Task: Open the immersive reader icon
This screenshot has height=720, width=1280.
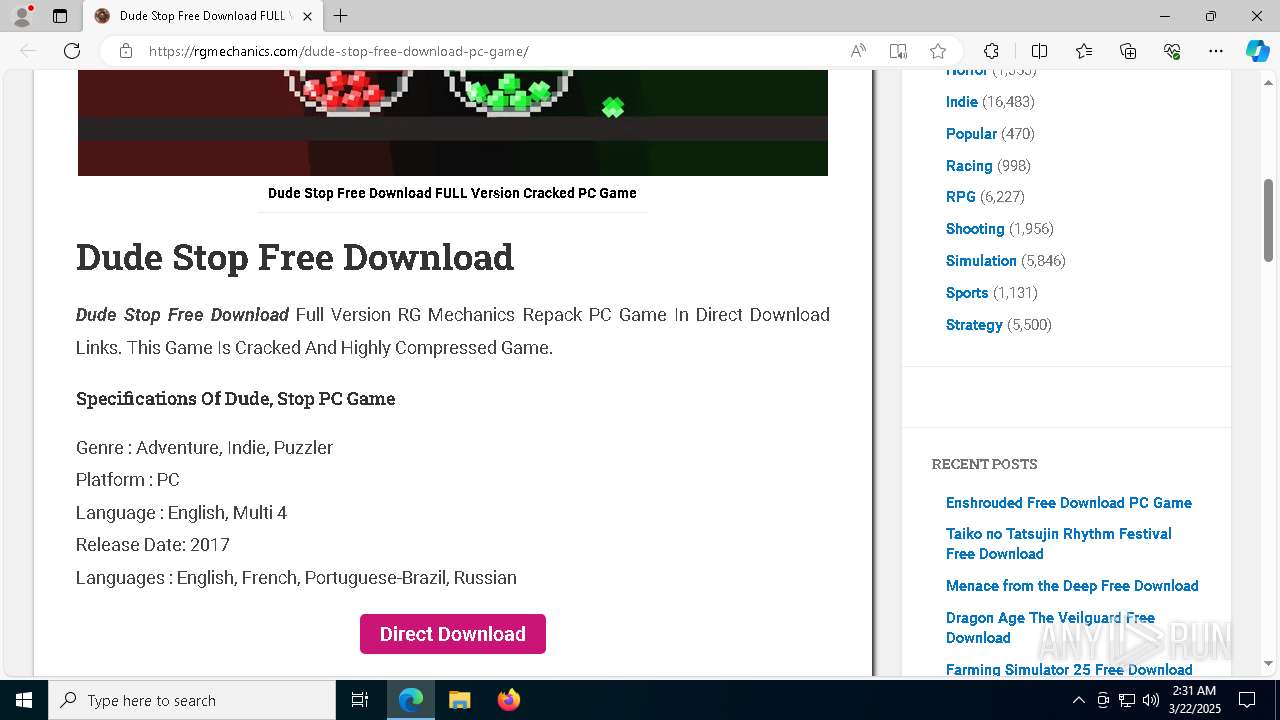Action: 898,51
